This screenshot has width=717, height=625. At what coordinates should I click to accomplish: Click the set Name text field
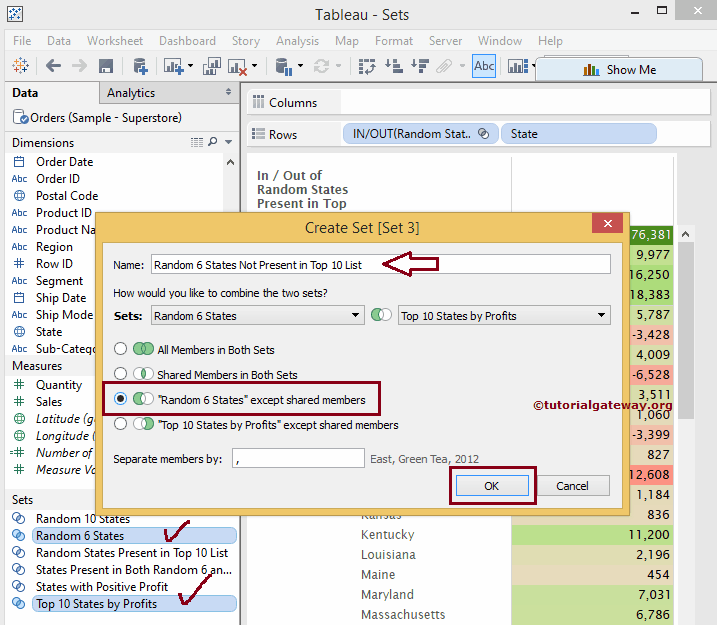[x=380, y=265]
